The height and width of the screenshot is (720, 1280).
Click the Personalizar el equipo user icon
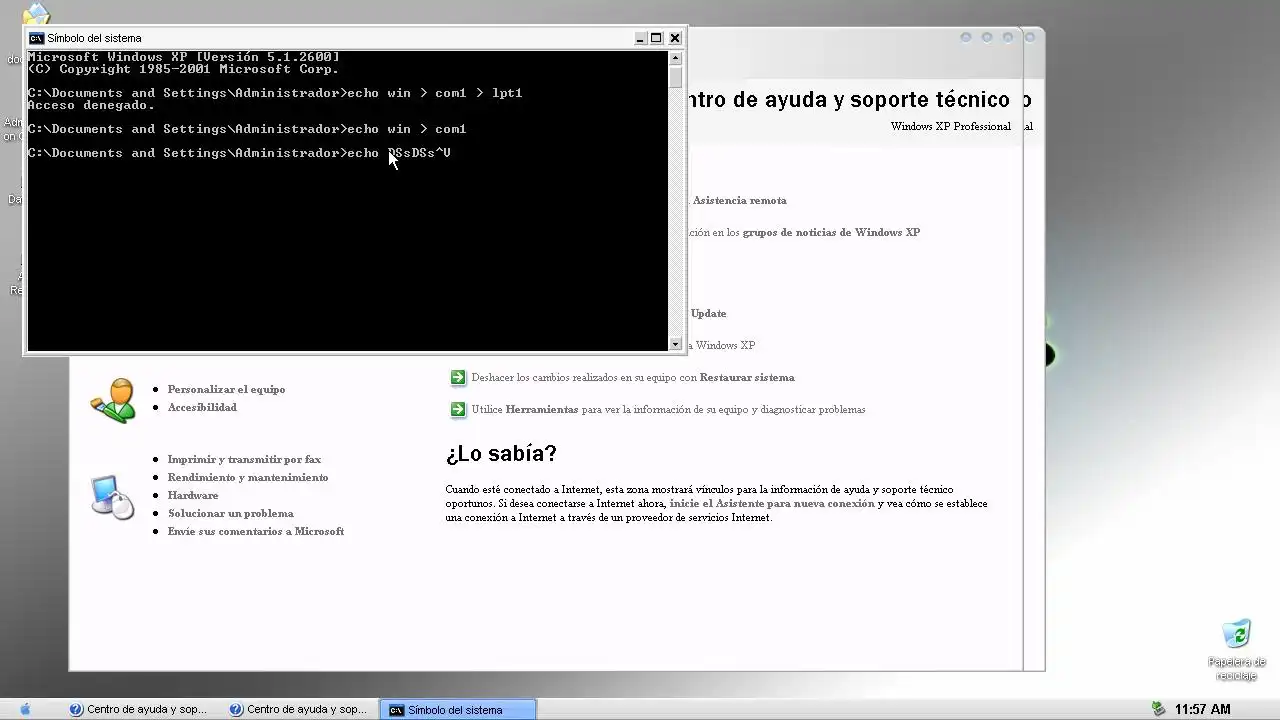[113, 400]
